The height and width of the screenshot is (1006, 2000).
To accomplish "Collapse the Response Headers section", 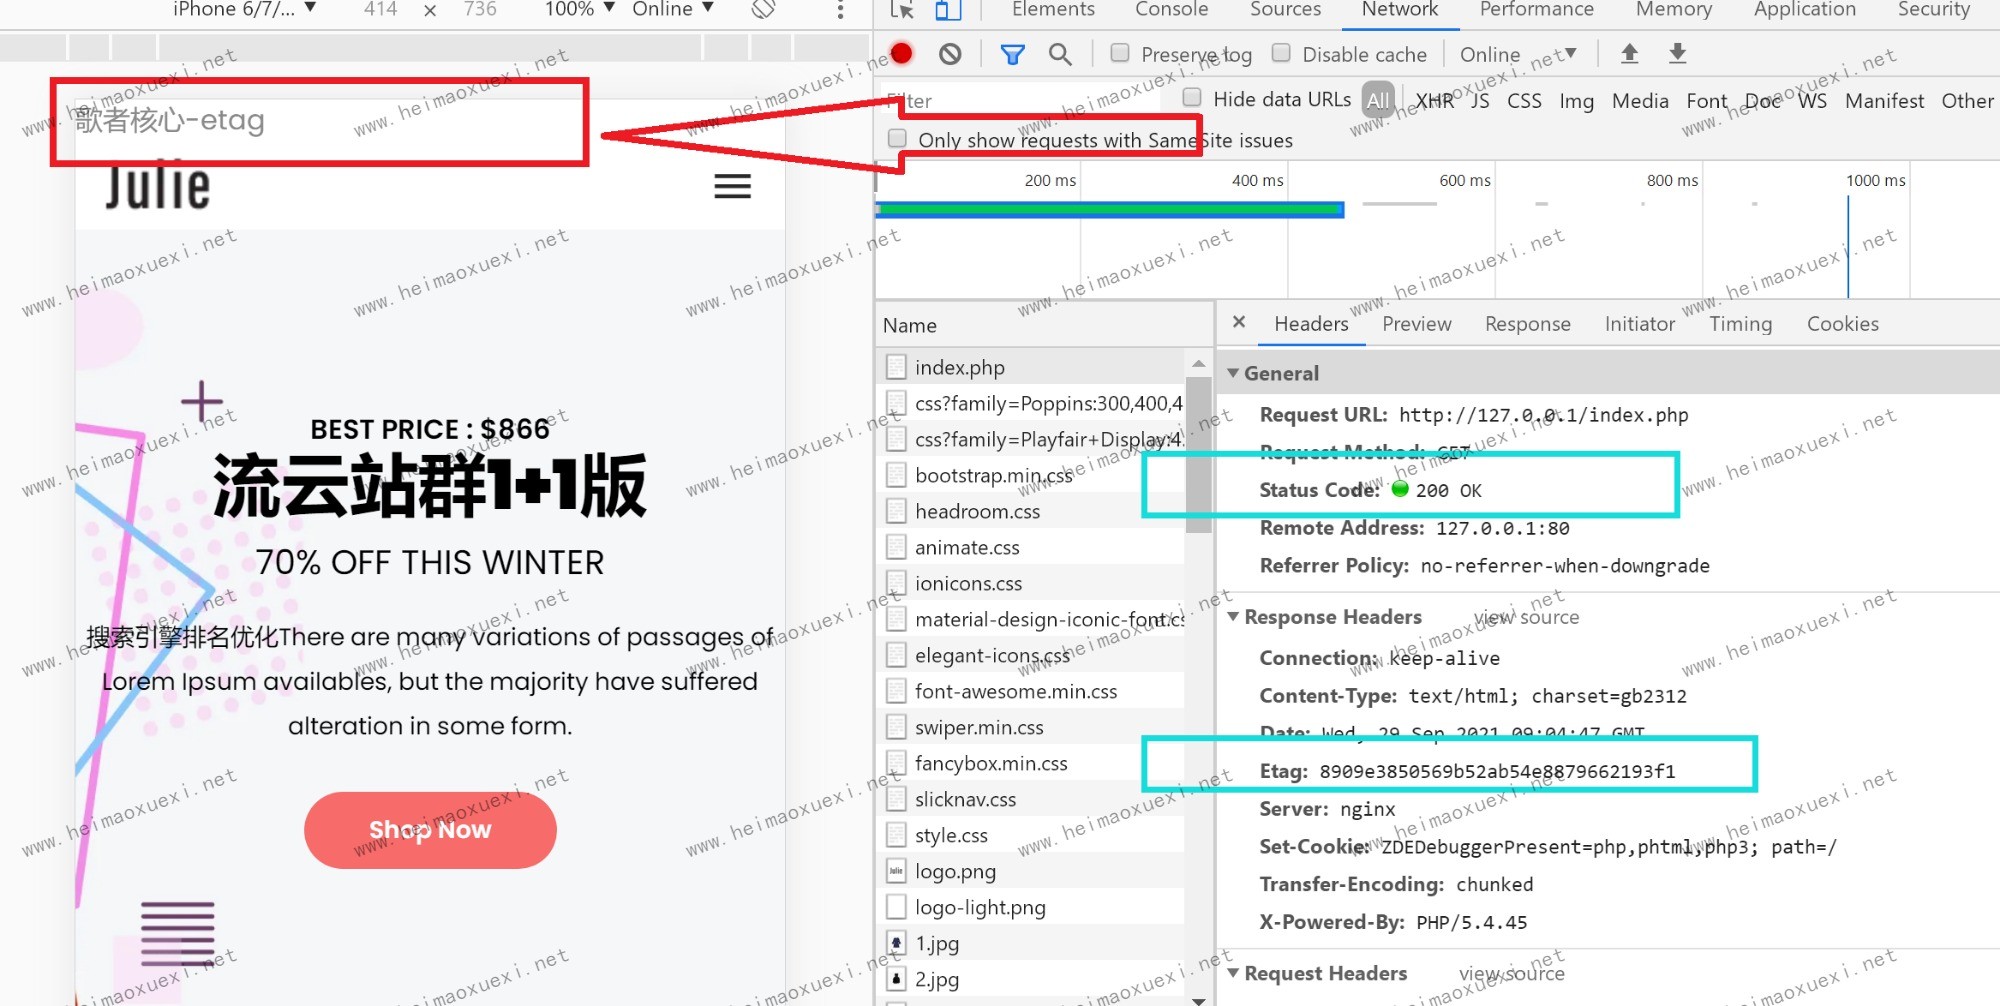I will point(1234,617).
